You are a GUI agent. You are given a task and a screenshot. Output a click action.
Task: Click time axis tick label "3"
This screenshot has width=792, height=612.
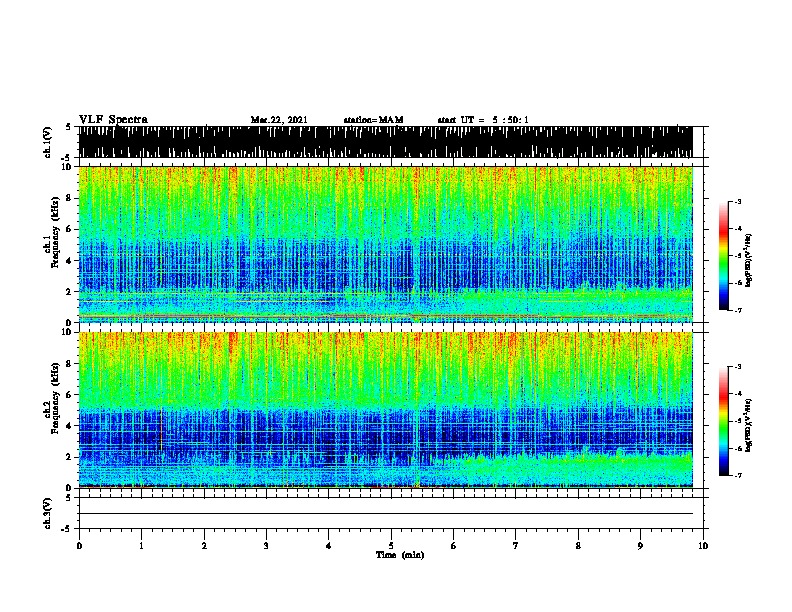[266, 545]
